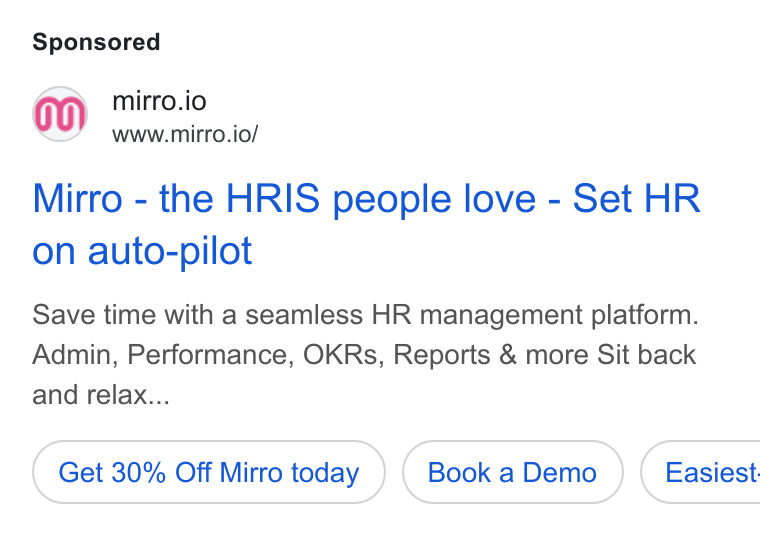This screenshot has height=536, width=760.
Task: Click the www.mirro.io/ URL text
Action: tap(185, 134)
